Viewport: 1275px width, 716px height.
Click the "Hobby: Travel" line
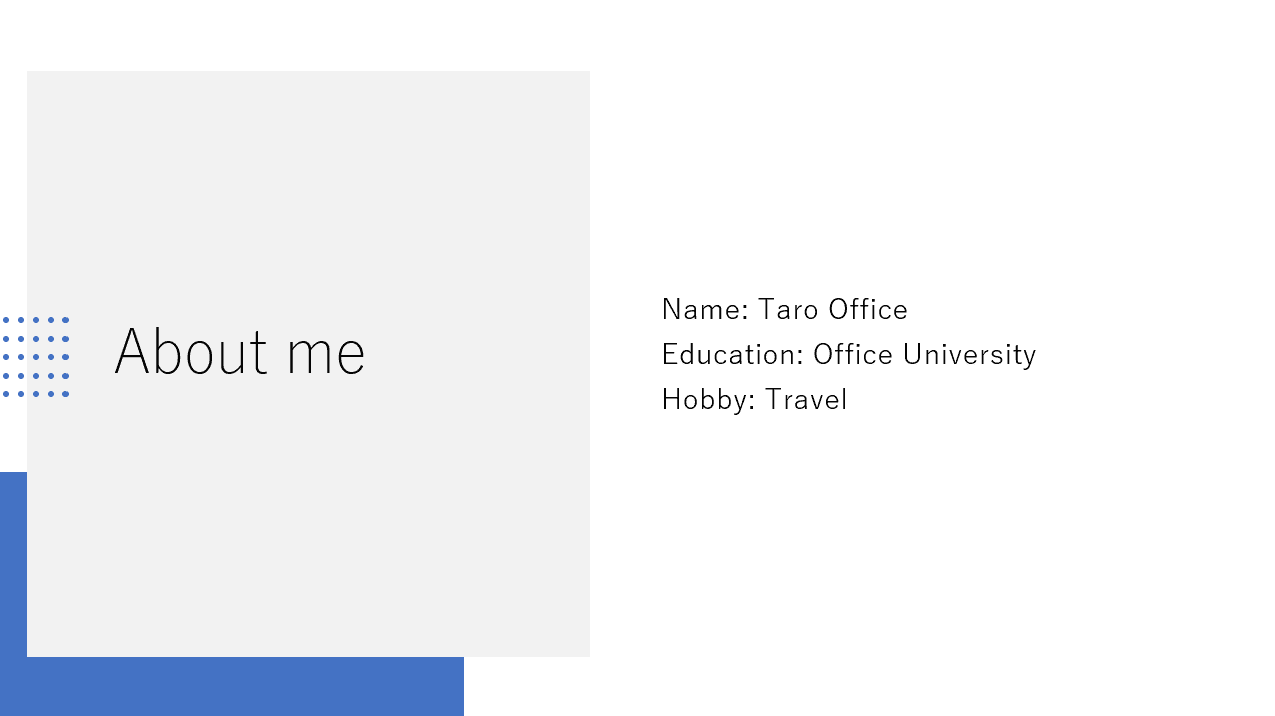(754, 400)
